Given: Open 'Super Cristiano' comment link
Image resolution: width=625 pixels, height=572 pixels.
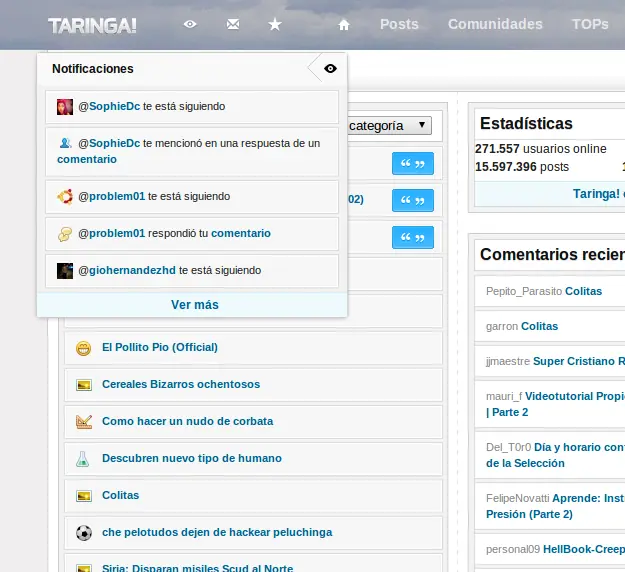Looking at the screenshot, I should pos(579,362).
